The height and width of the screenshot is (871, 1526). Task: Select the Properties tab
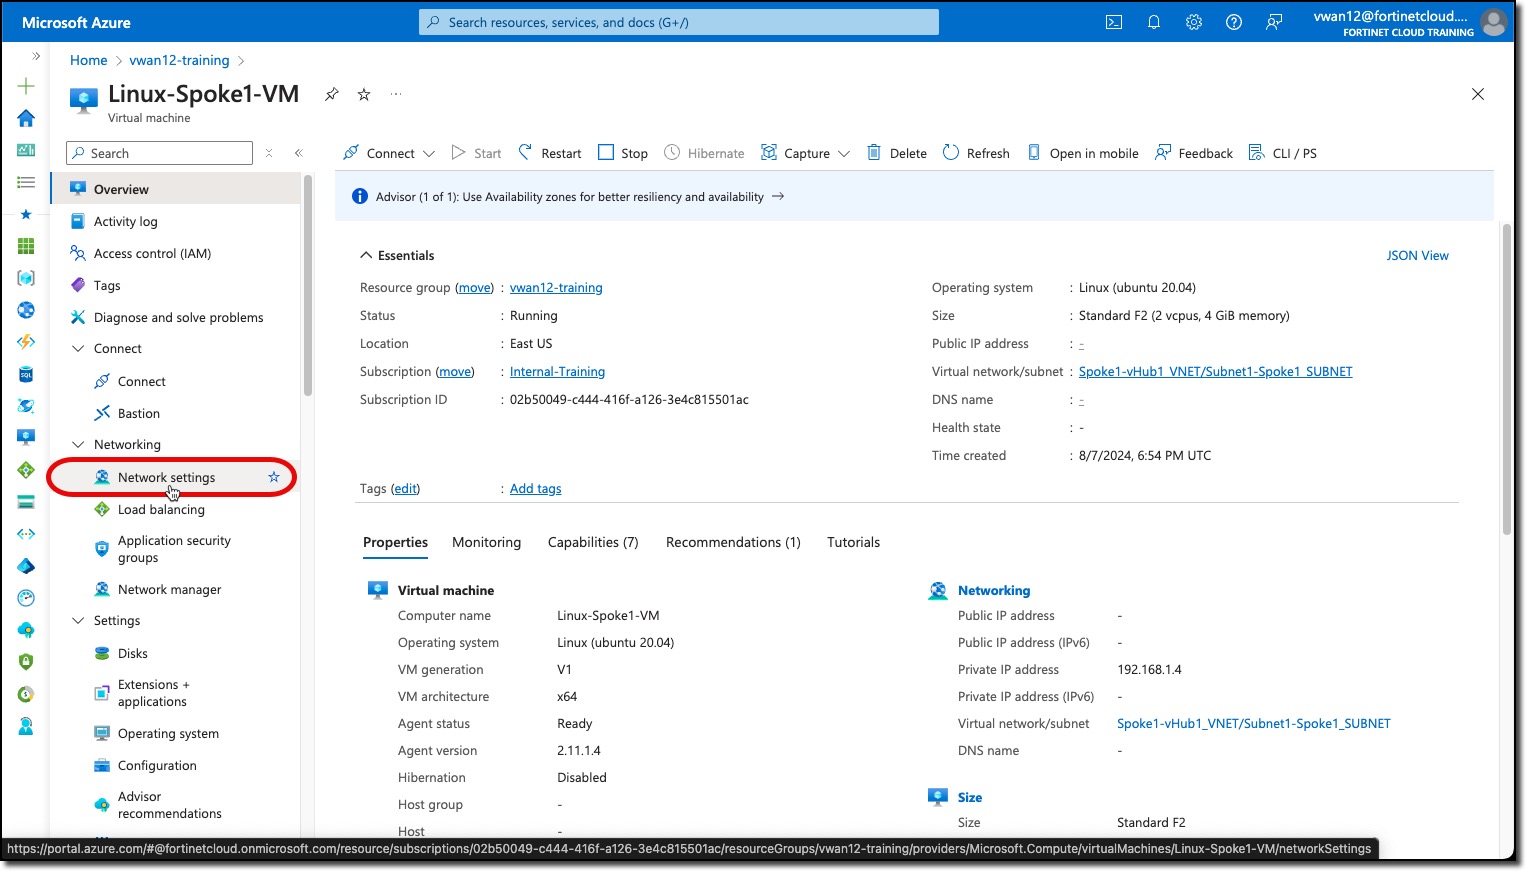[x=395, y=542]
